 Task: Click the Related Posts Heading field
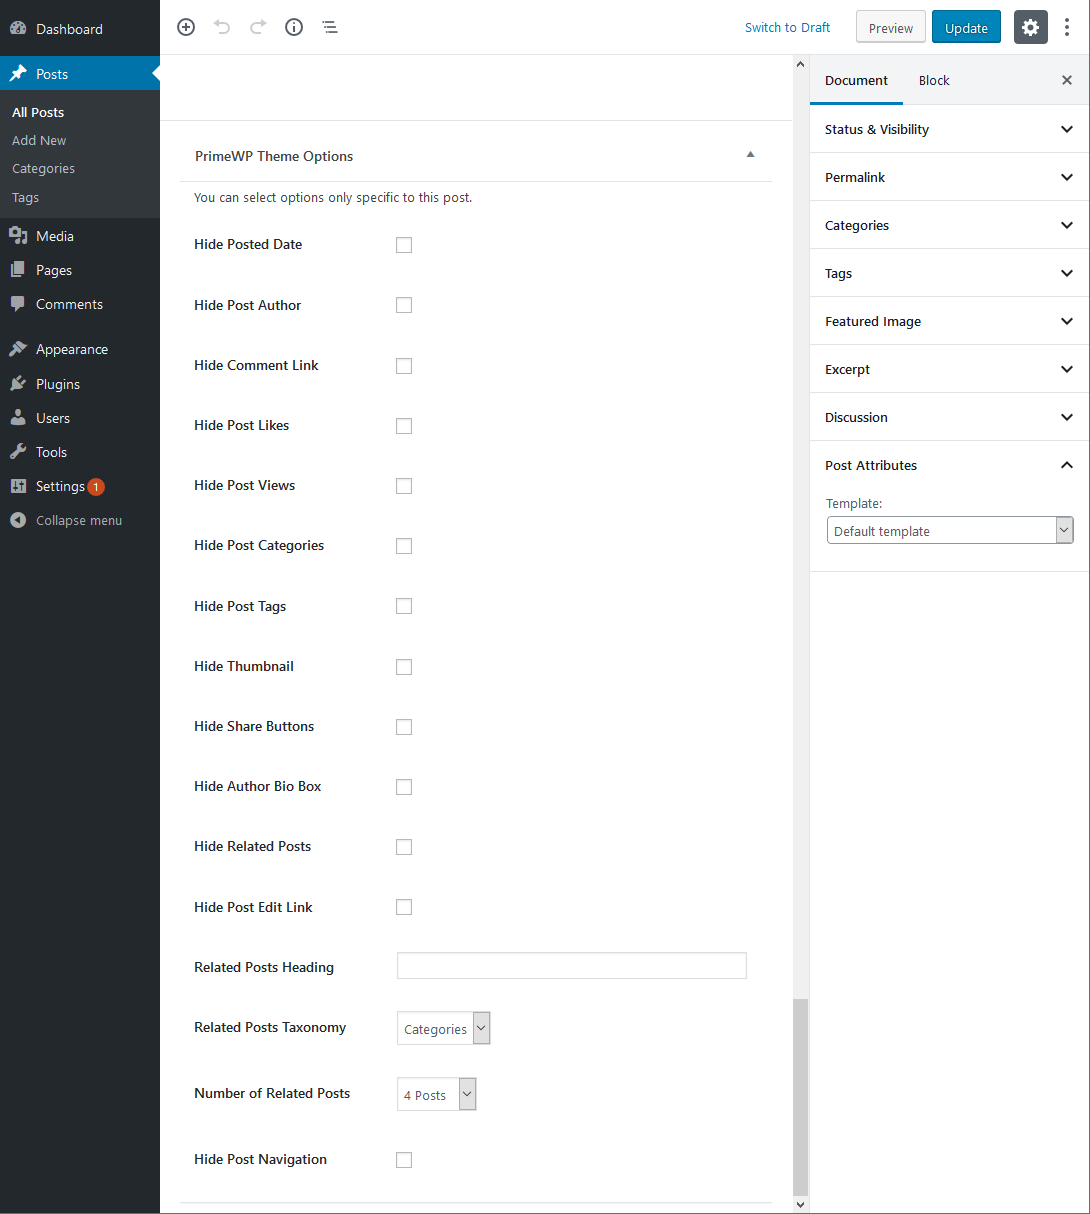tap(572, 965)
